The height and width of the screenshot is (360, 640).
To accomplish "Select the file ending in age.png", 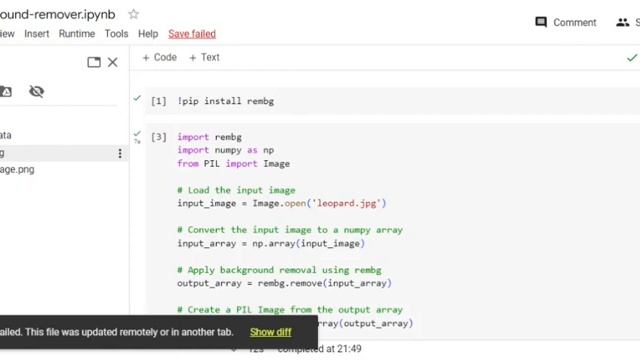I will (17, 169).
